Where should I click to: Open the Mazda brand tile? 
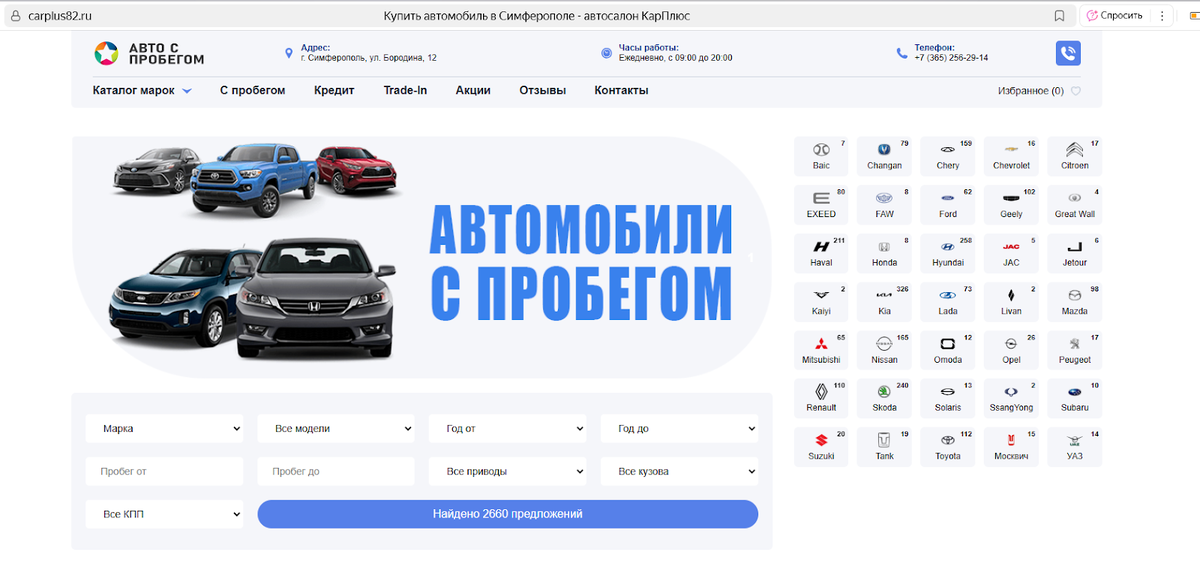(1074, 301)
